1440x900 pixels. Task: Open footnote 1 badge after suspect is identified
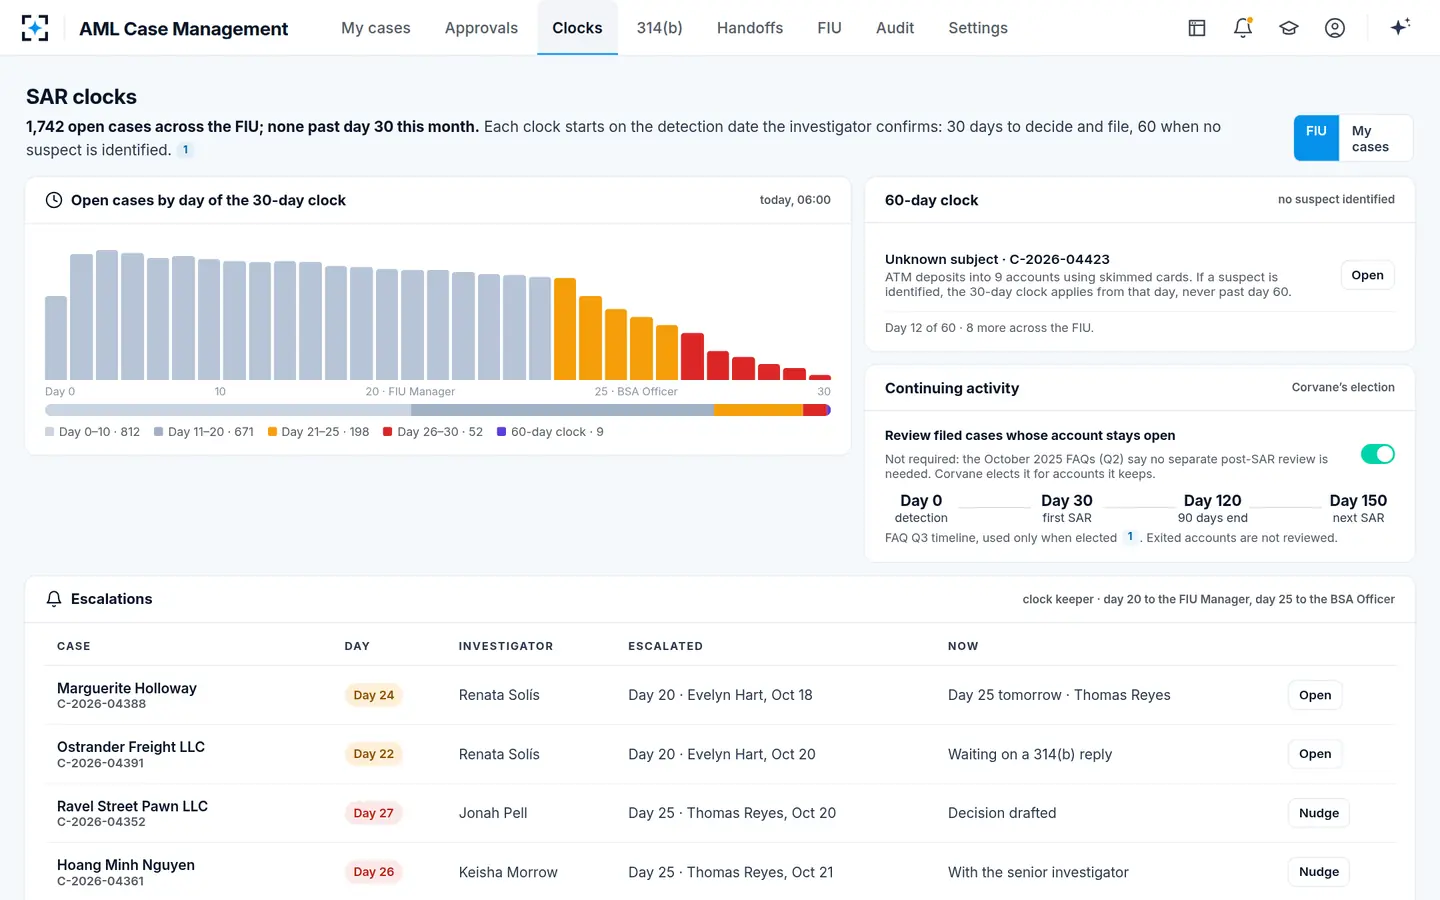click(x=185, y=150)
